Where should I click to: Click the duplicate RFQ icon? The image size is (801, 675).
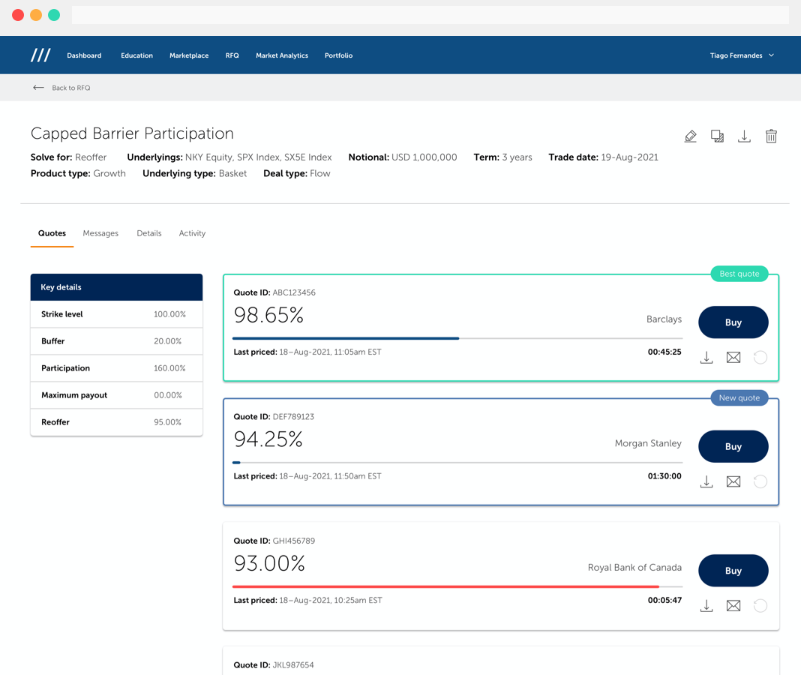pyautogui.click(x=717, y=136)
